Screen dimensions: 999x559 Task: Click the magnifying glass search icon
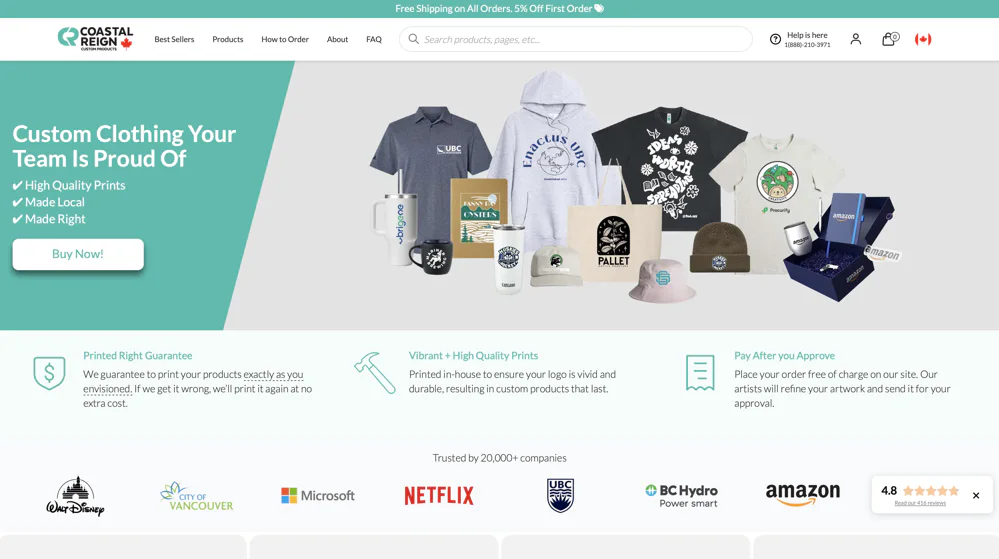click(x=413, y=39)
